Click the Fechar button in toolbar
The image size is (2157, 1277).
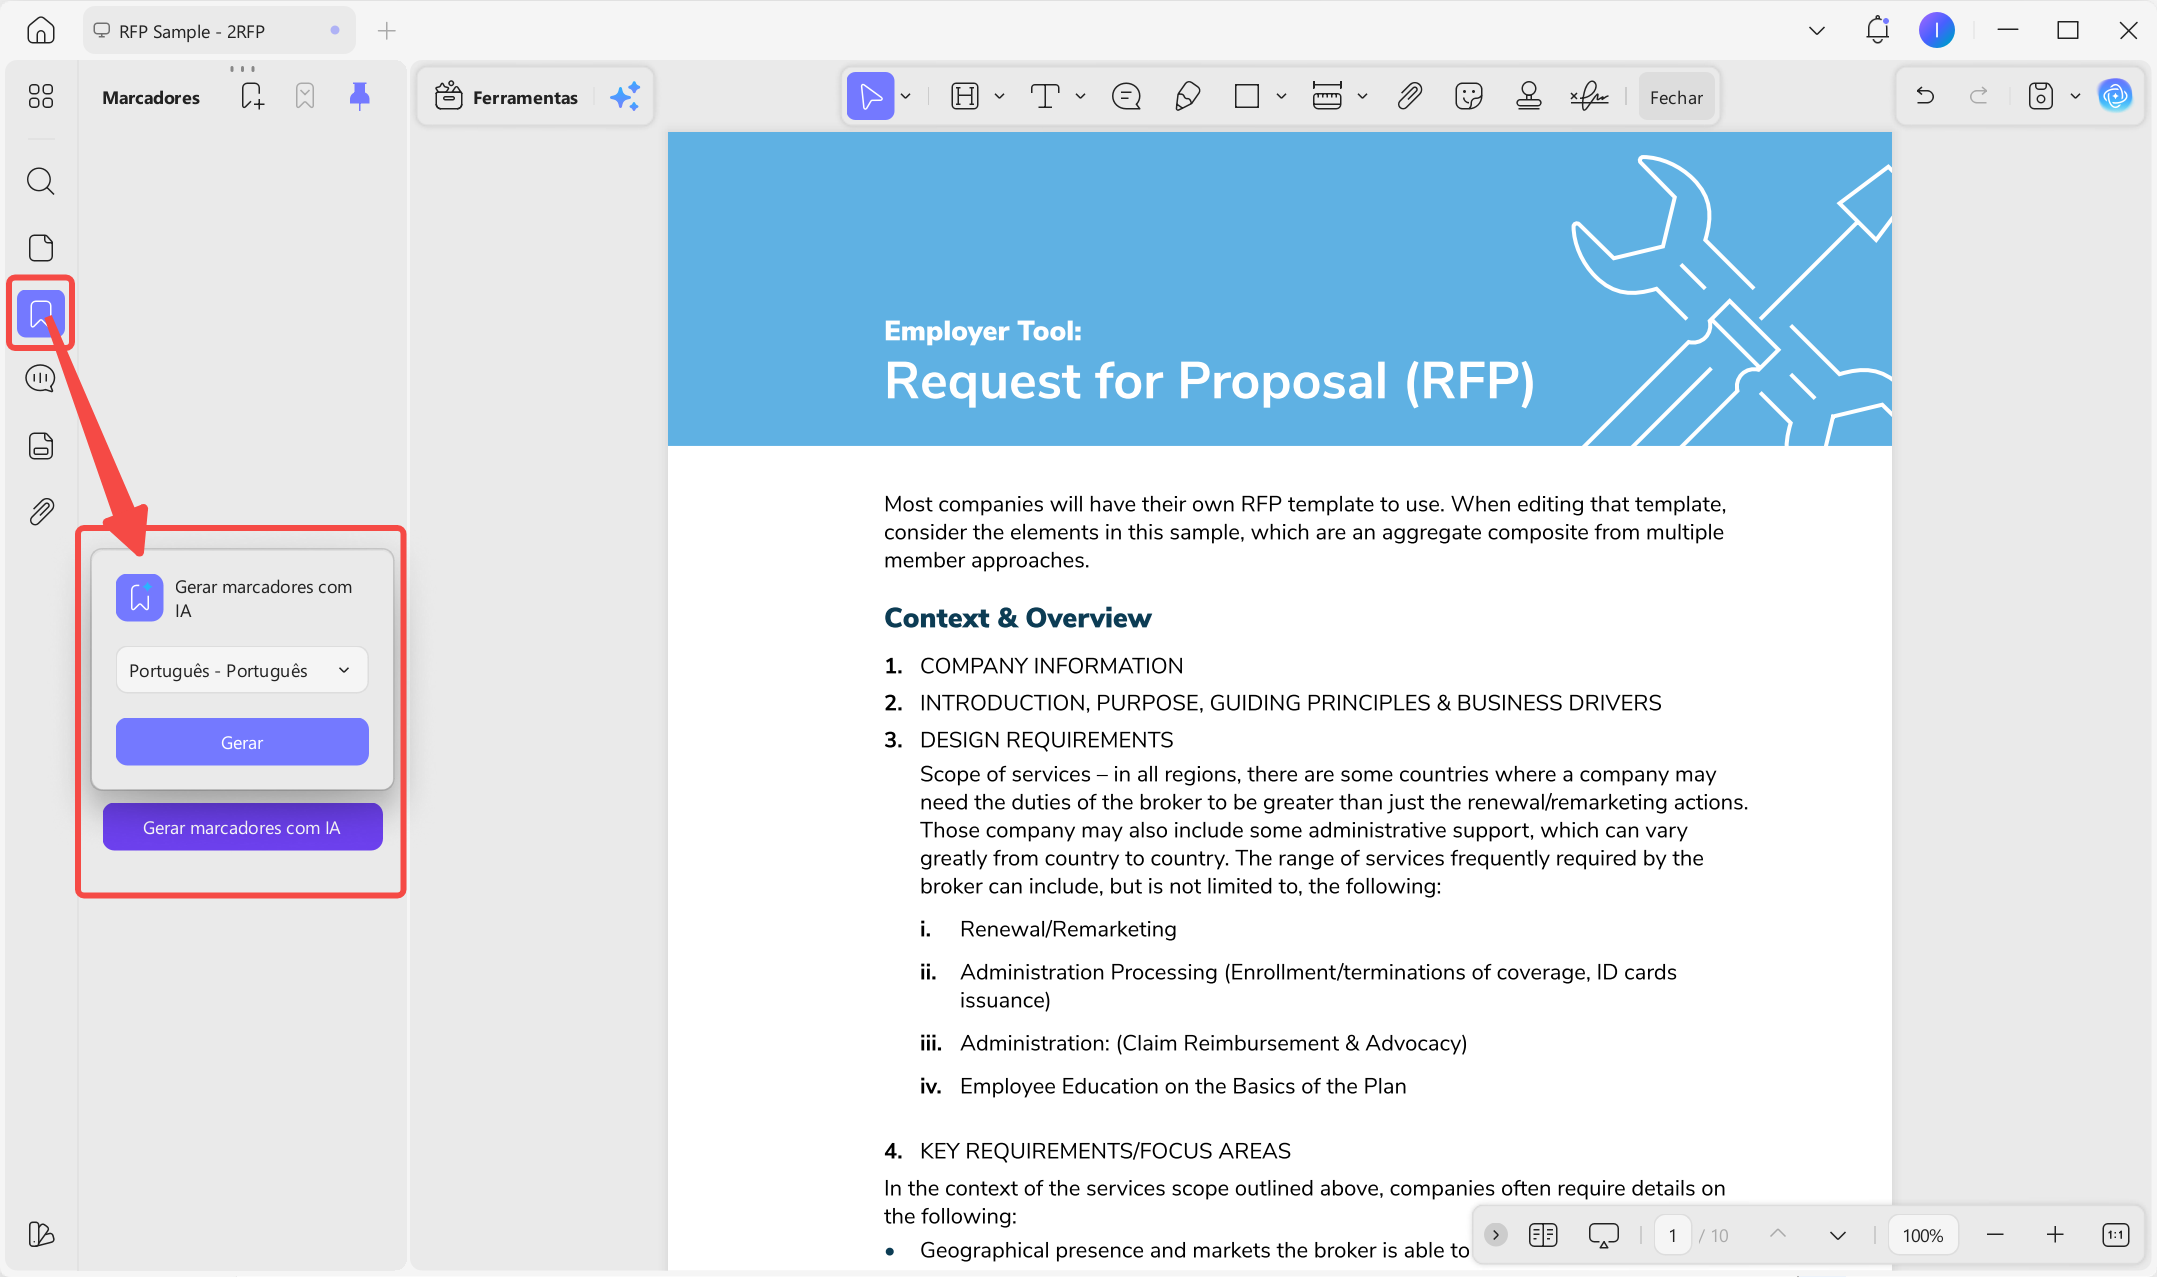click(1676, 97)
